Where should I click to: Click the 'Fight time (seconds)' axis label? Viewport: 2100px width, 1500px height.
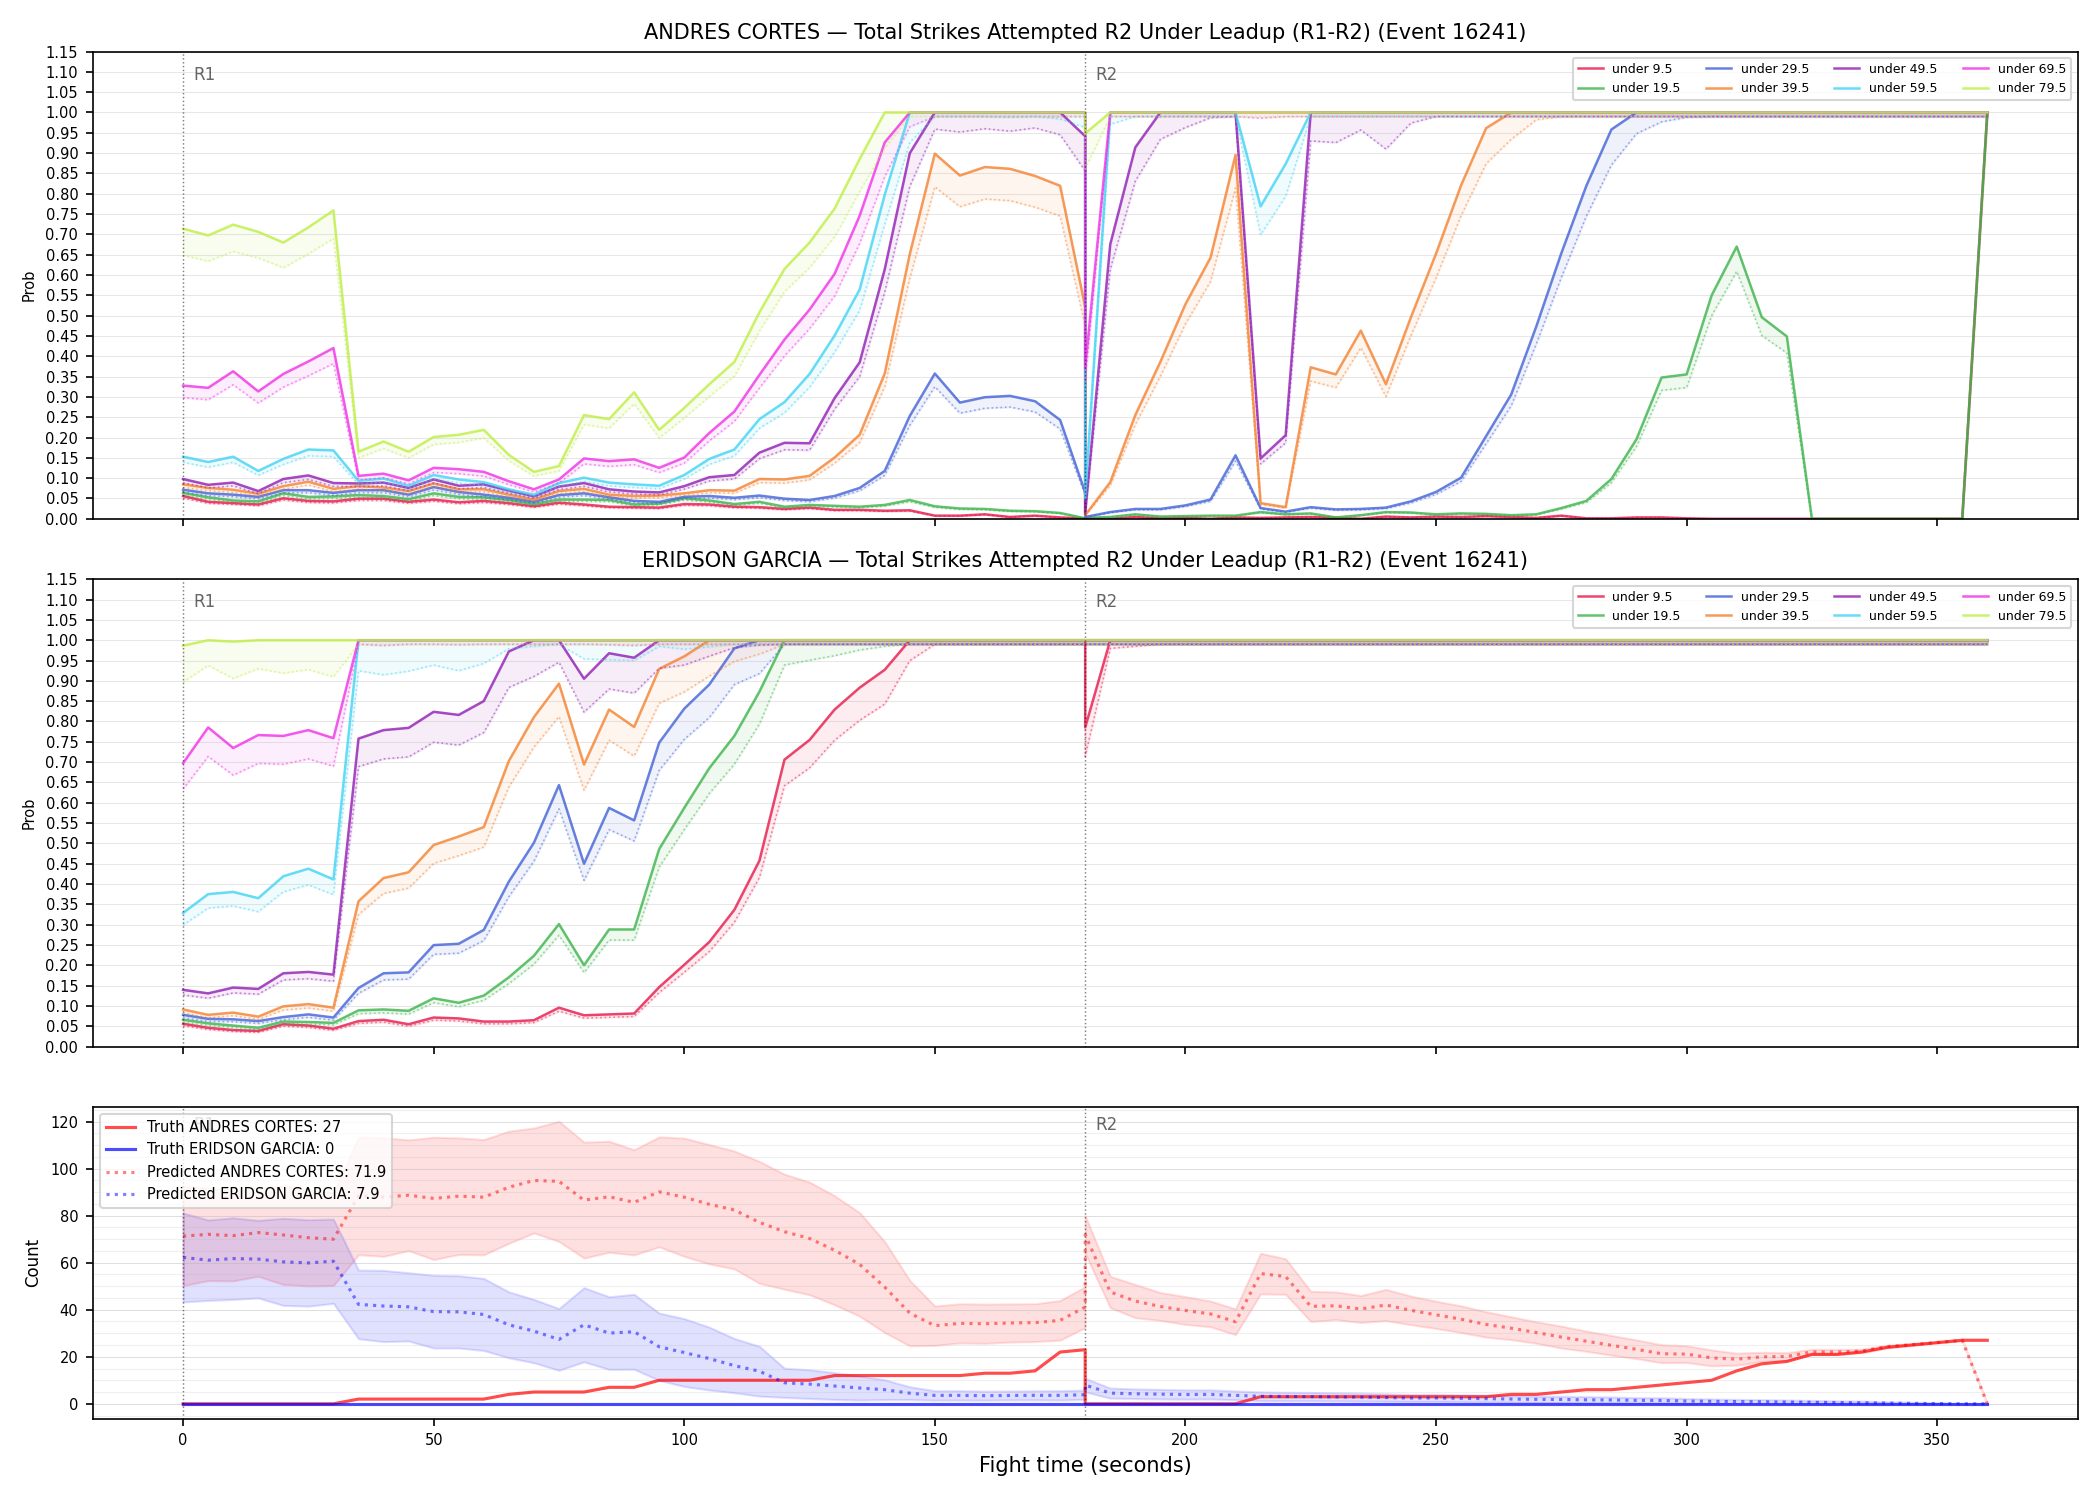coord(1085,1465)
